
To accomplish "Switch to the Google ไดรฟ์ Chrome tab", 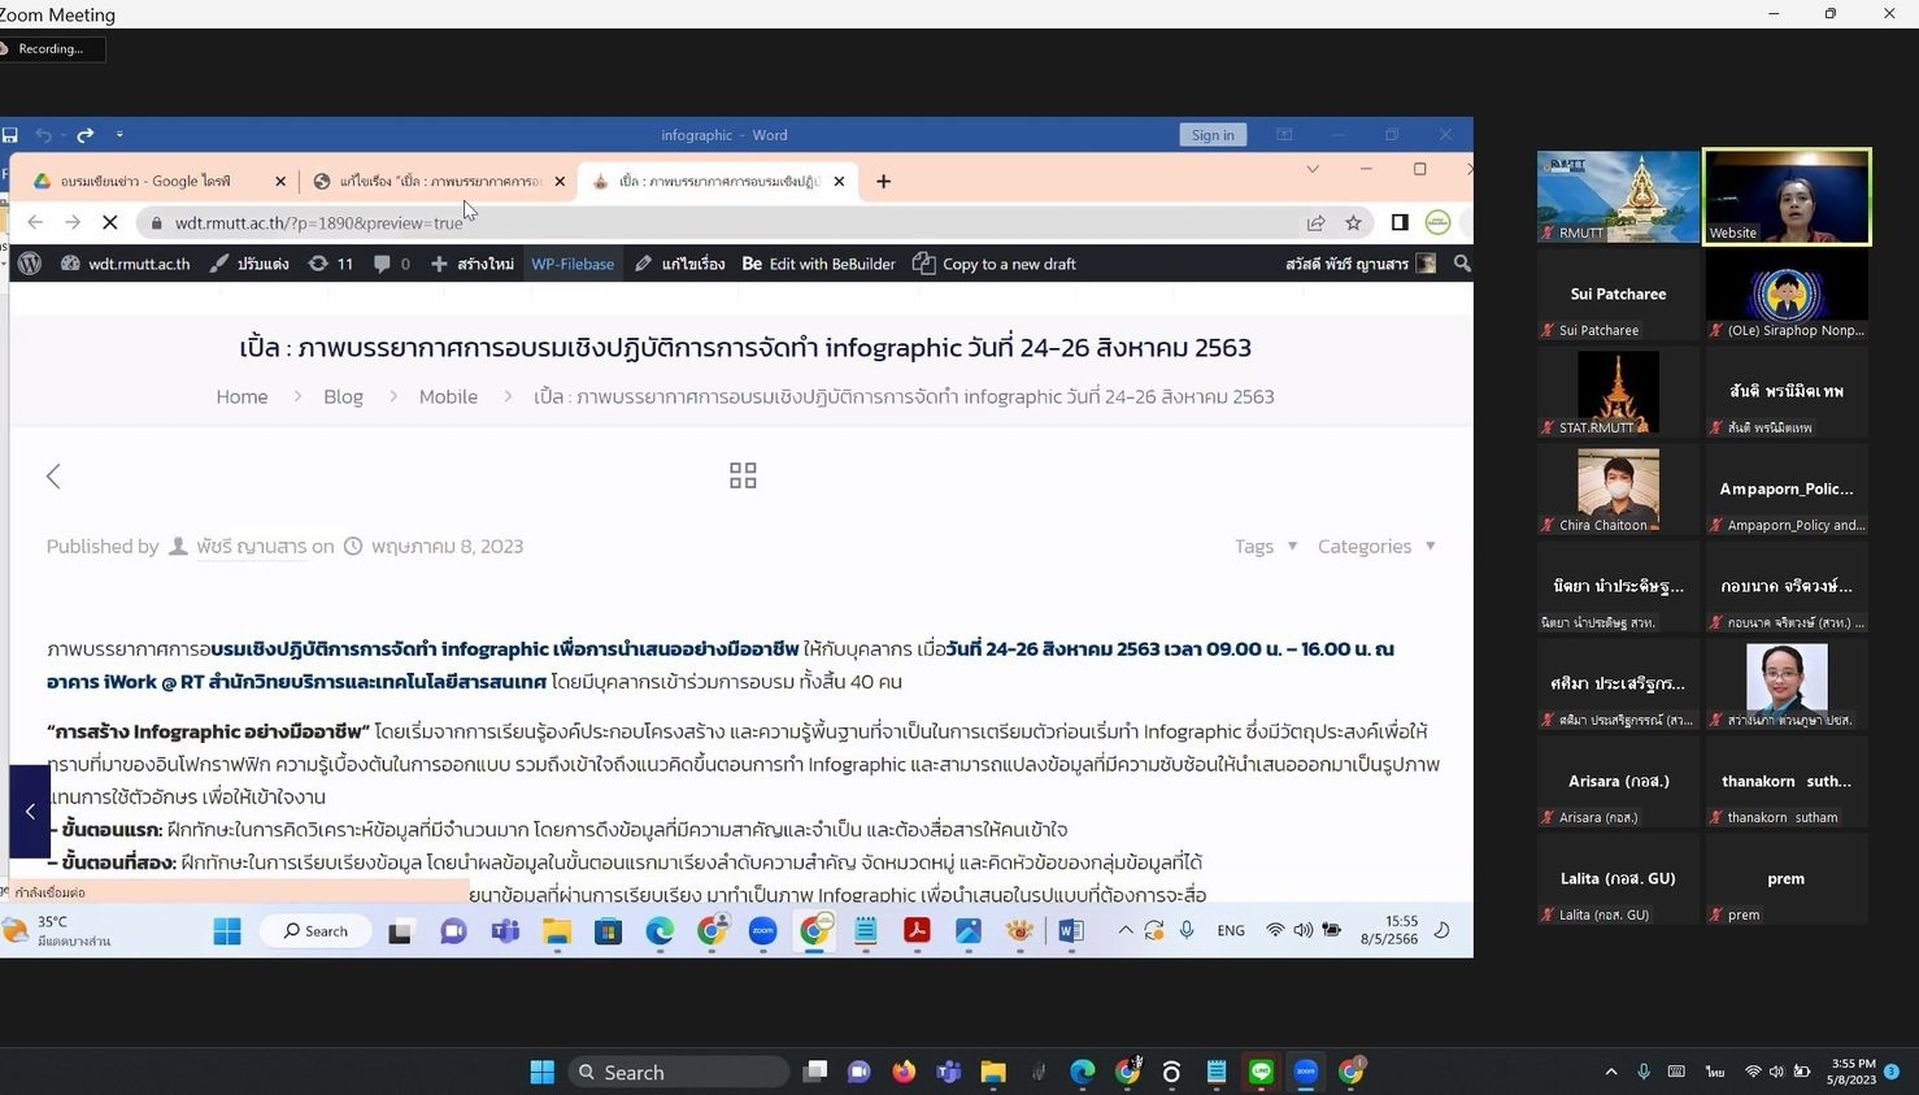I will [145, 181].
